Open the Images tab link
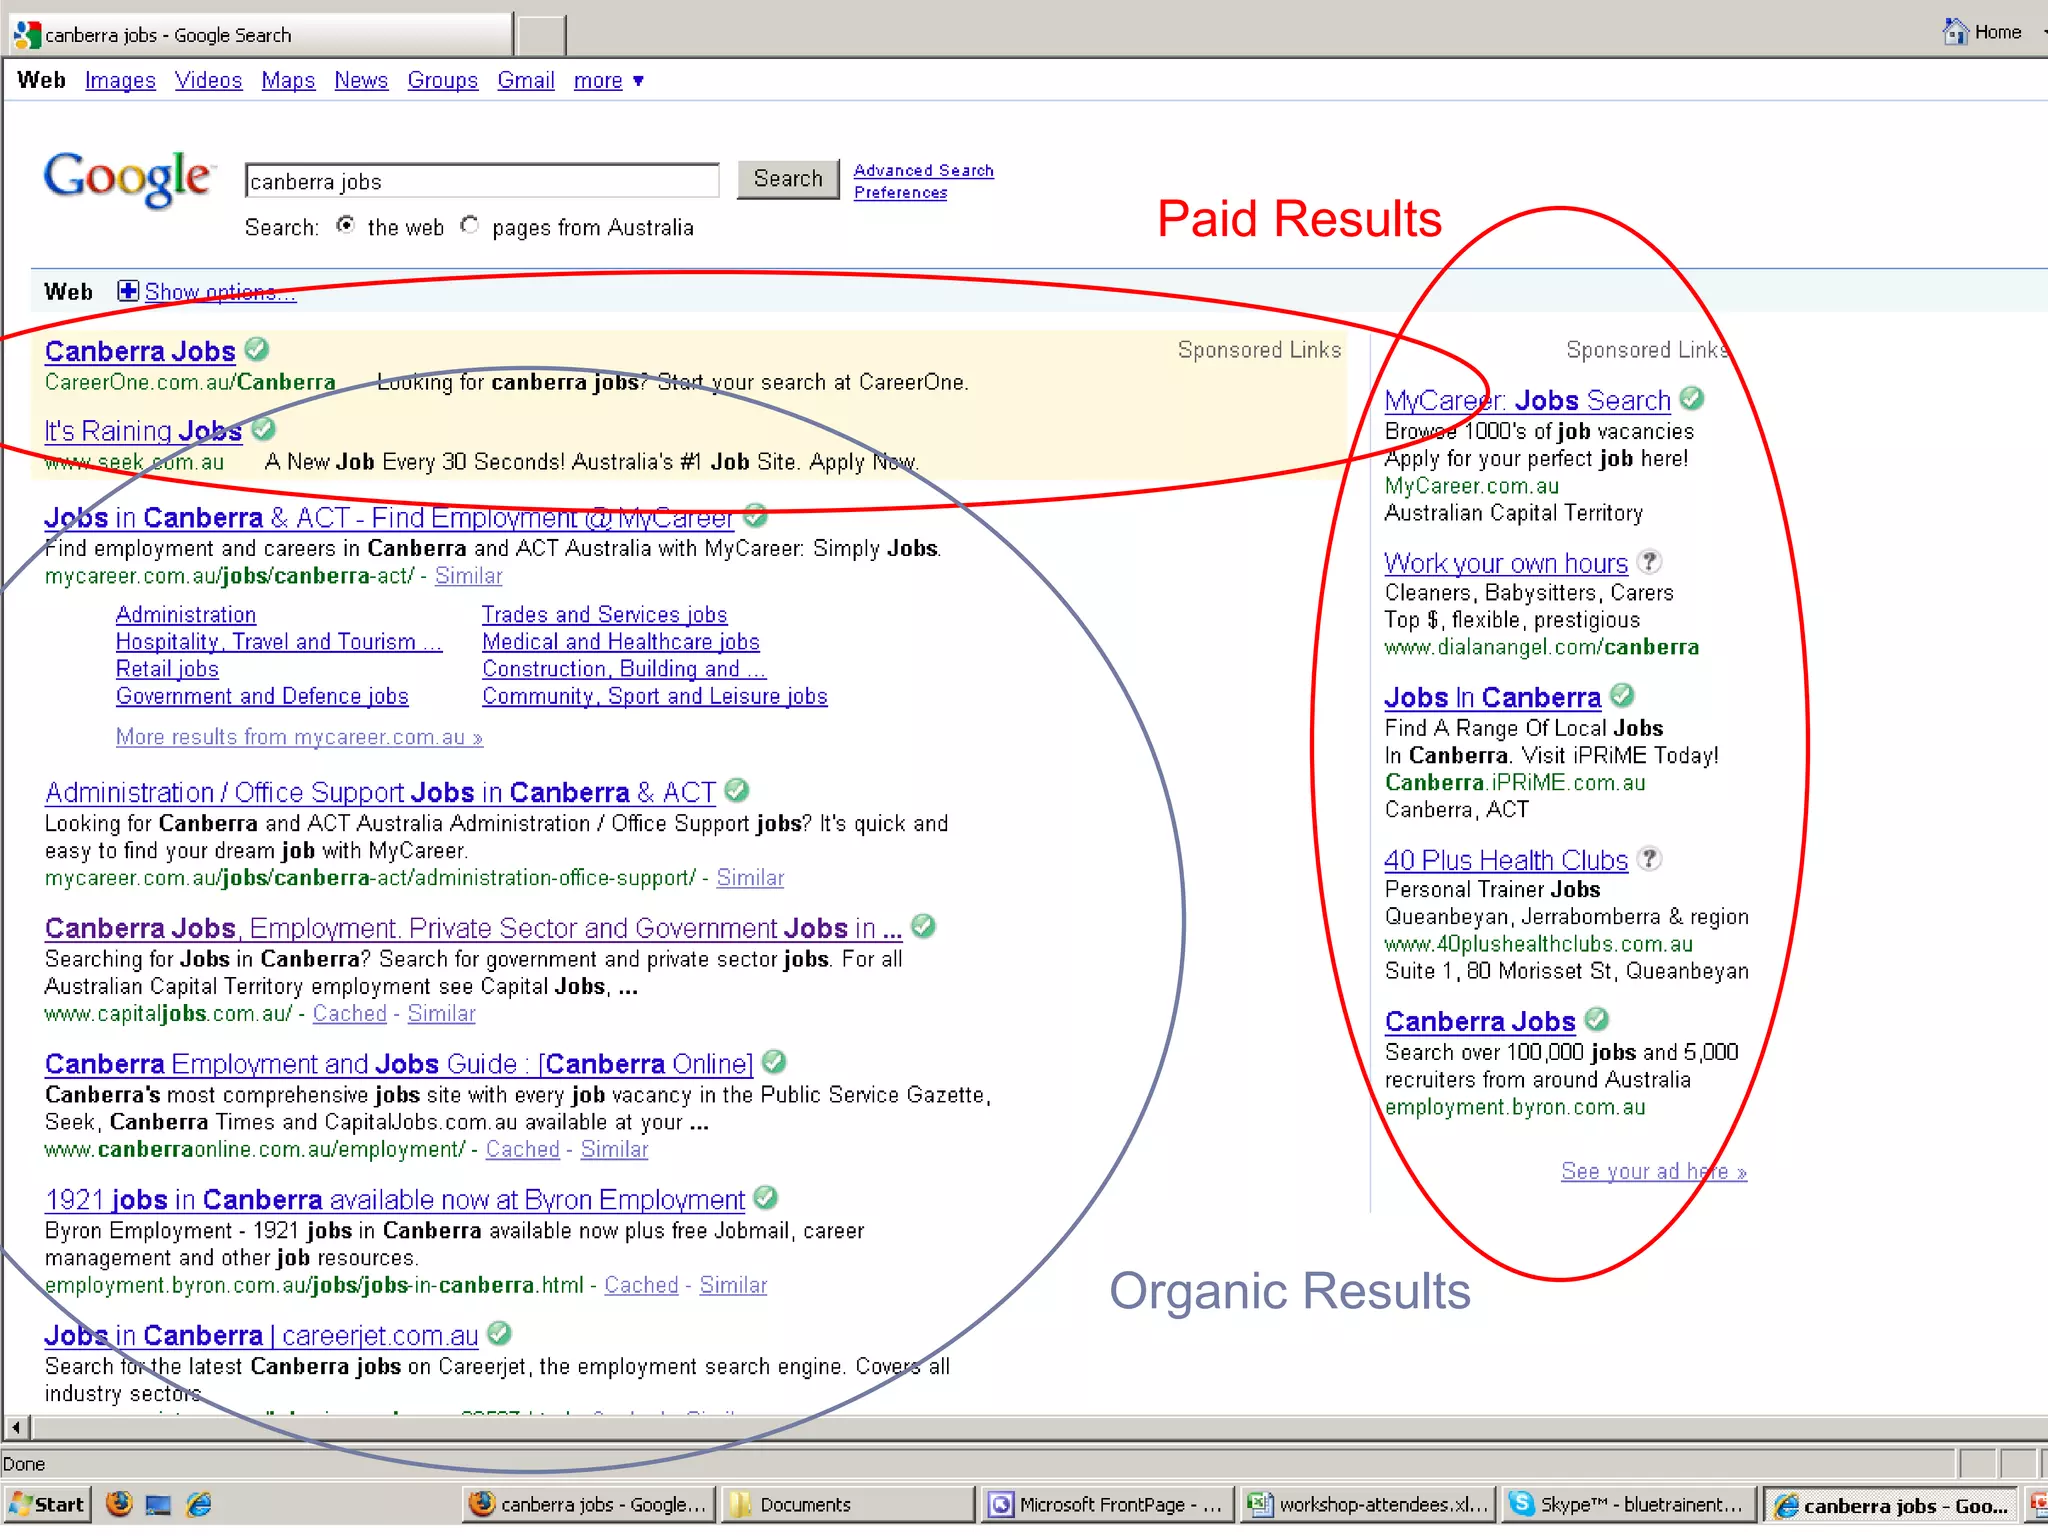Image resolution: width=2048 pixels, height=1536 pixels. click(x=120, y=81)
